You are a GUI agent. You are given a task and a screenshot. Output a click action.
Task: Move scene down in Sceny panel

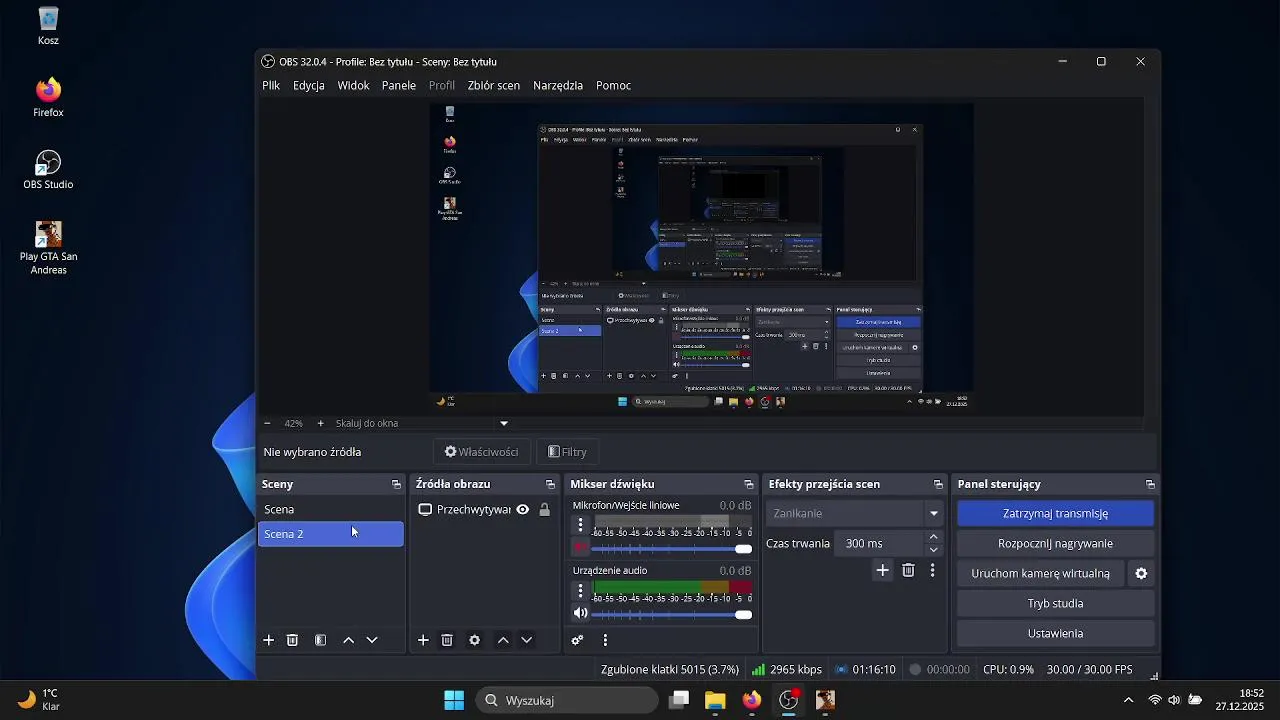(x=372, y=640)
